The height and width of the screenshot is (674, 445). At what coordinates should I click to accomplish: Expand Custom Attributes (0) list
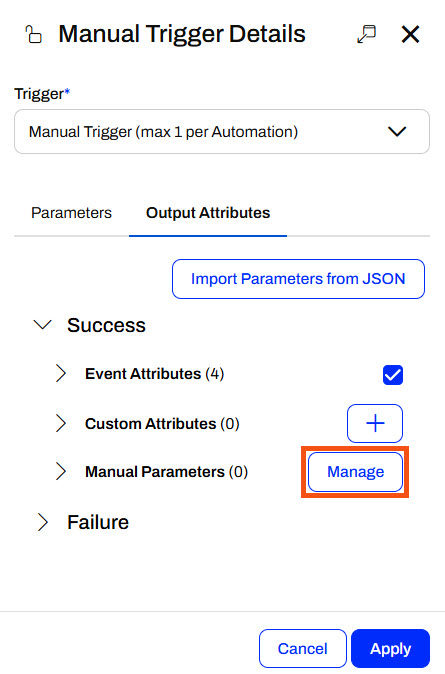click(61, 423)
